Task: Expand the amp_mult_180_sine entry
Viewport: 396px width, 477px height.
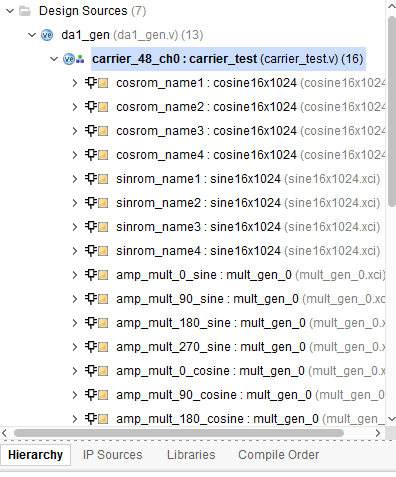Action: (75, 323)
